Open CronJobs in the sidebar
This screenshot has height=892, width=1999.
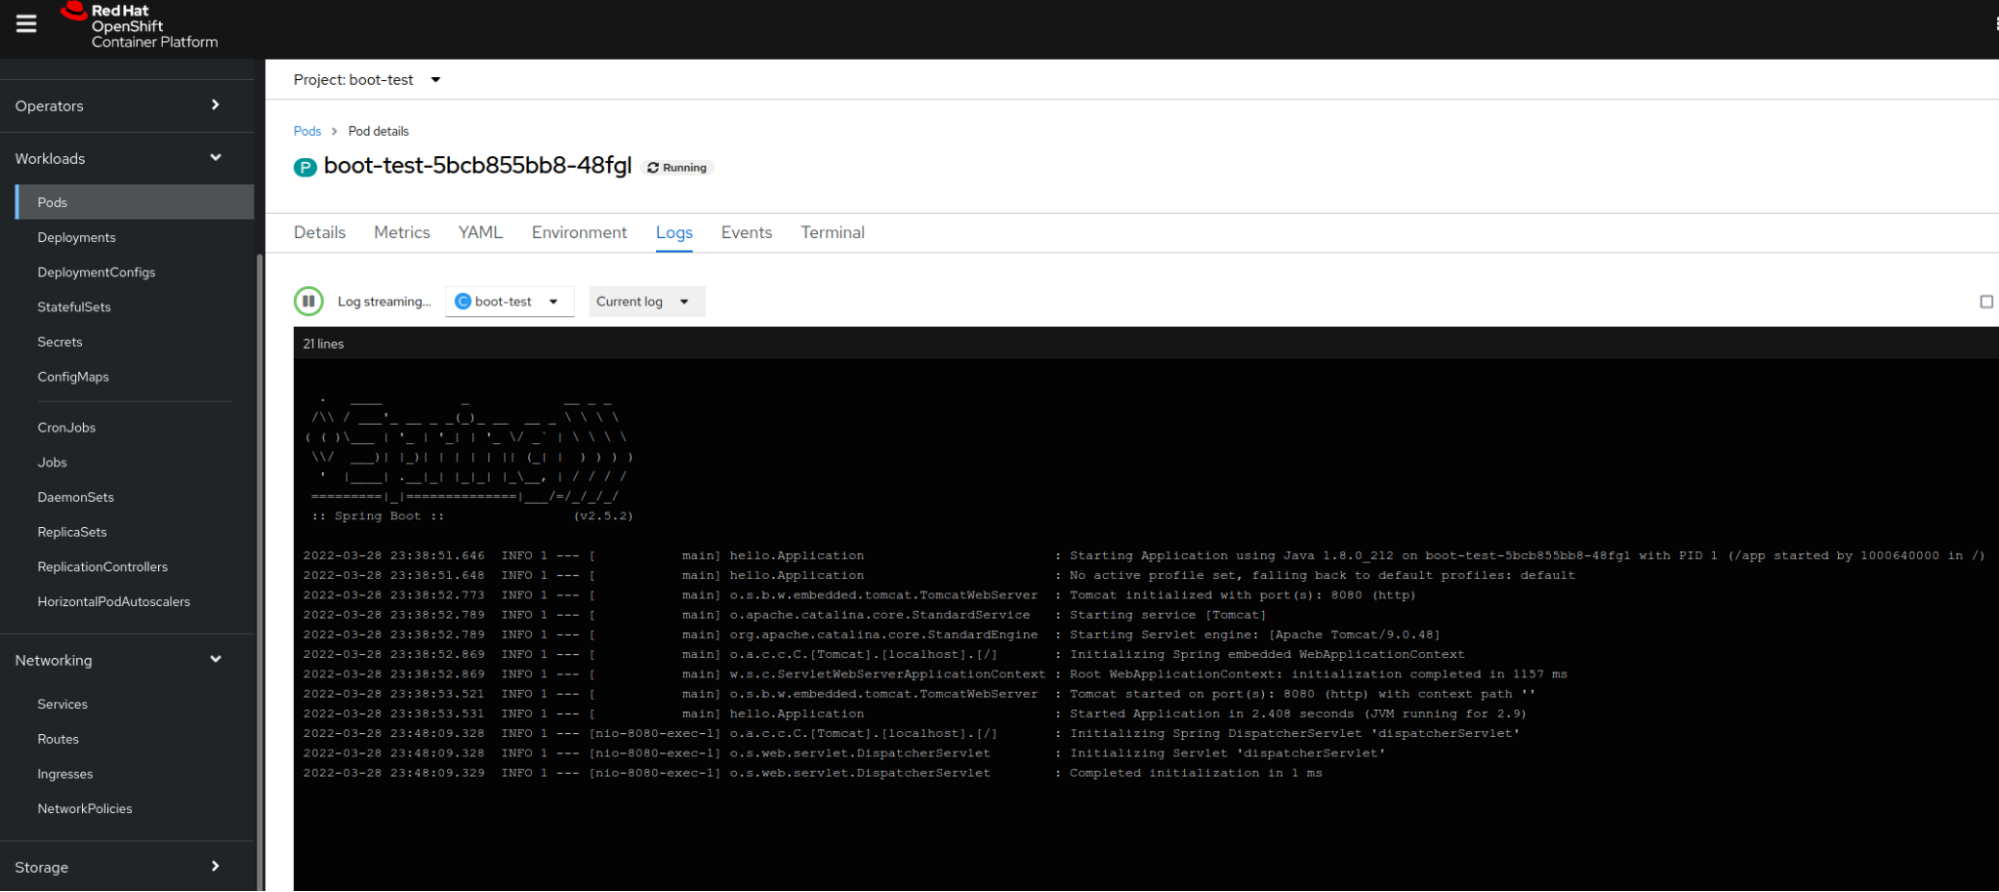(67, 427)
